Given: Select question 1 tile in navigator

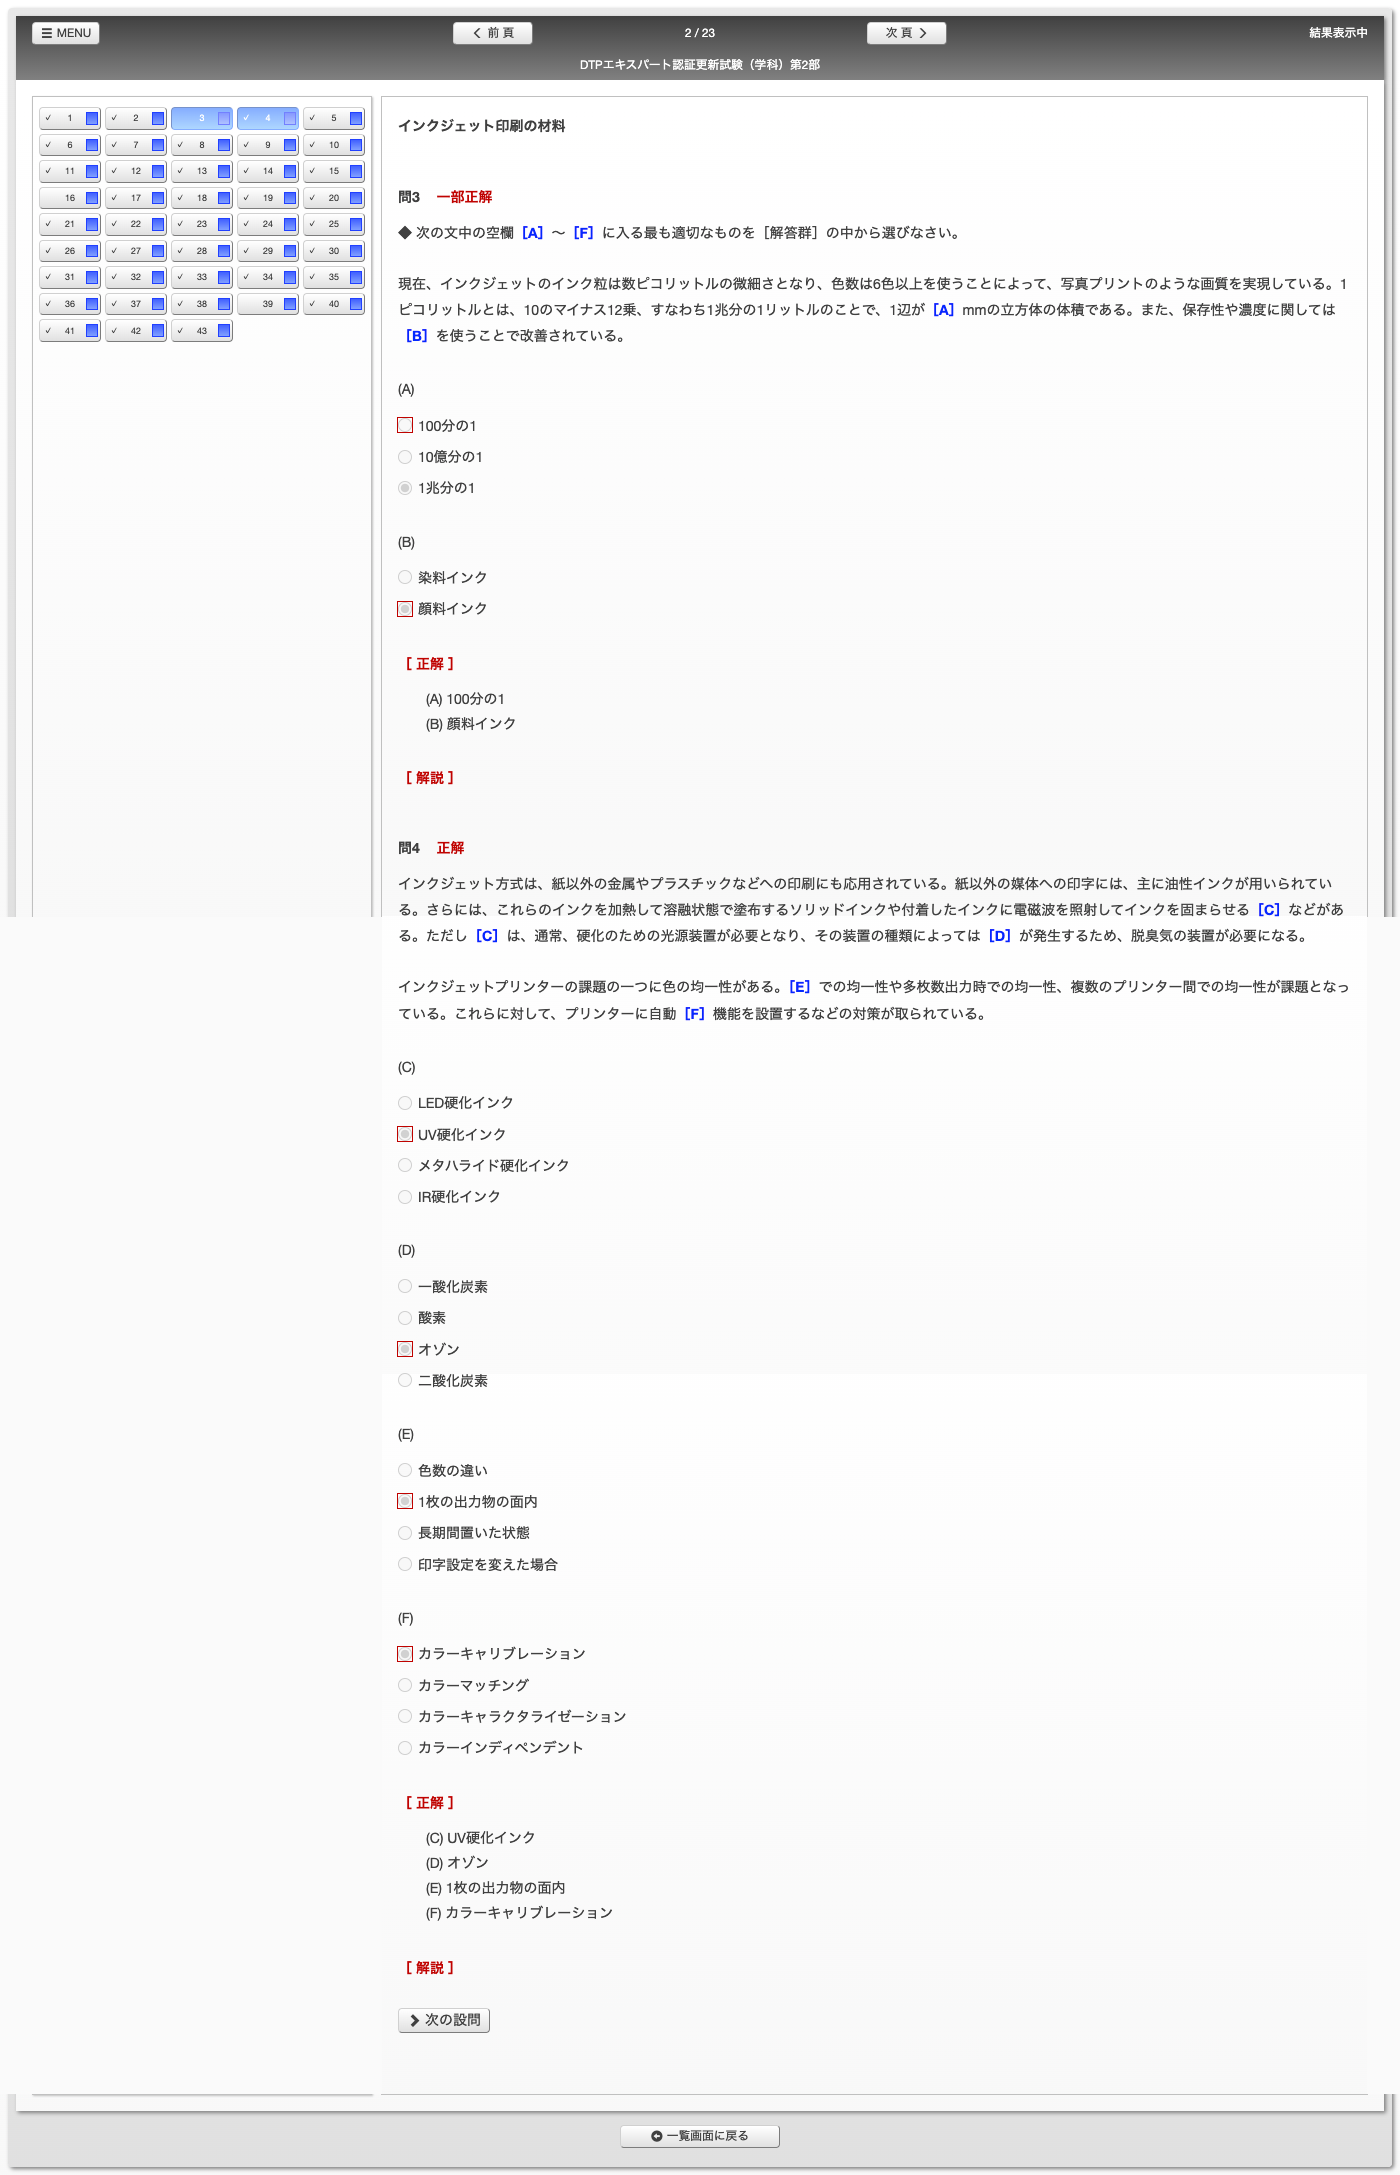Looking at the screenshot, I should (69, 118).
